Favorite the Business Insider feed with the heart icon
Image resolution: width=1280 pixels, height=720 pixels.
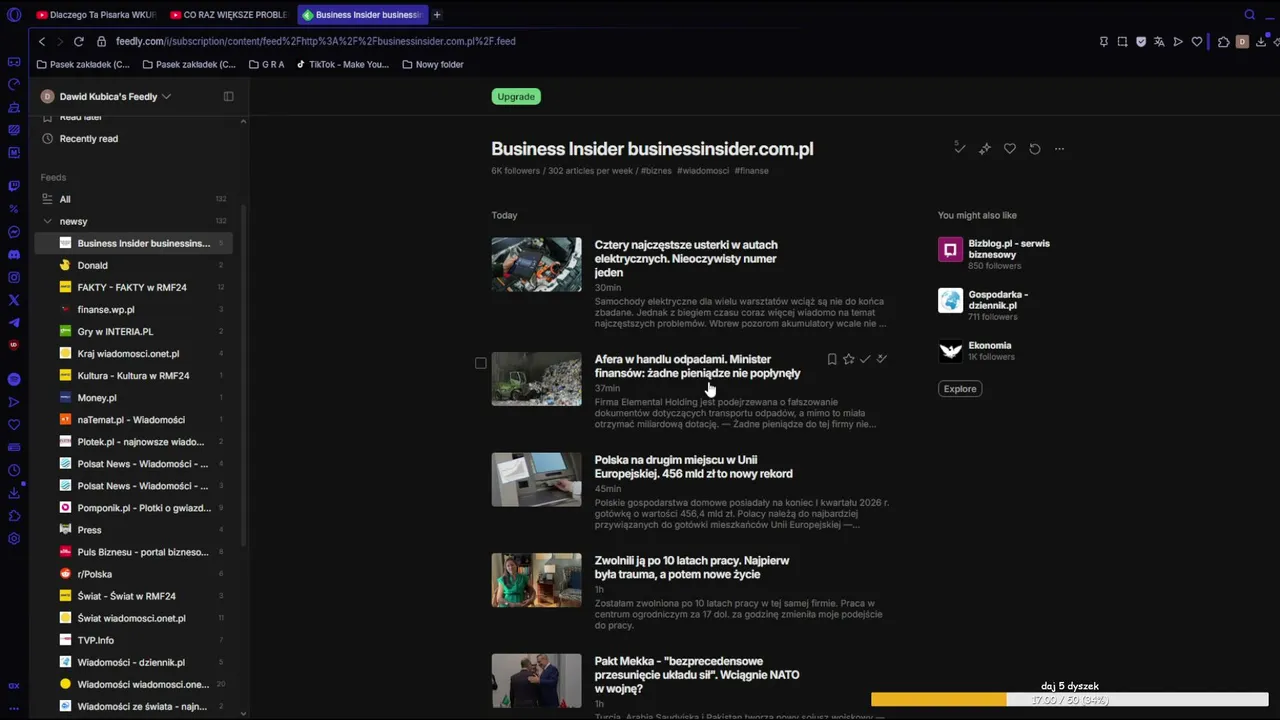click(x=1010, y=149)
